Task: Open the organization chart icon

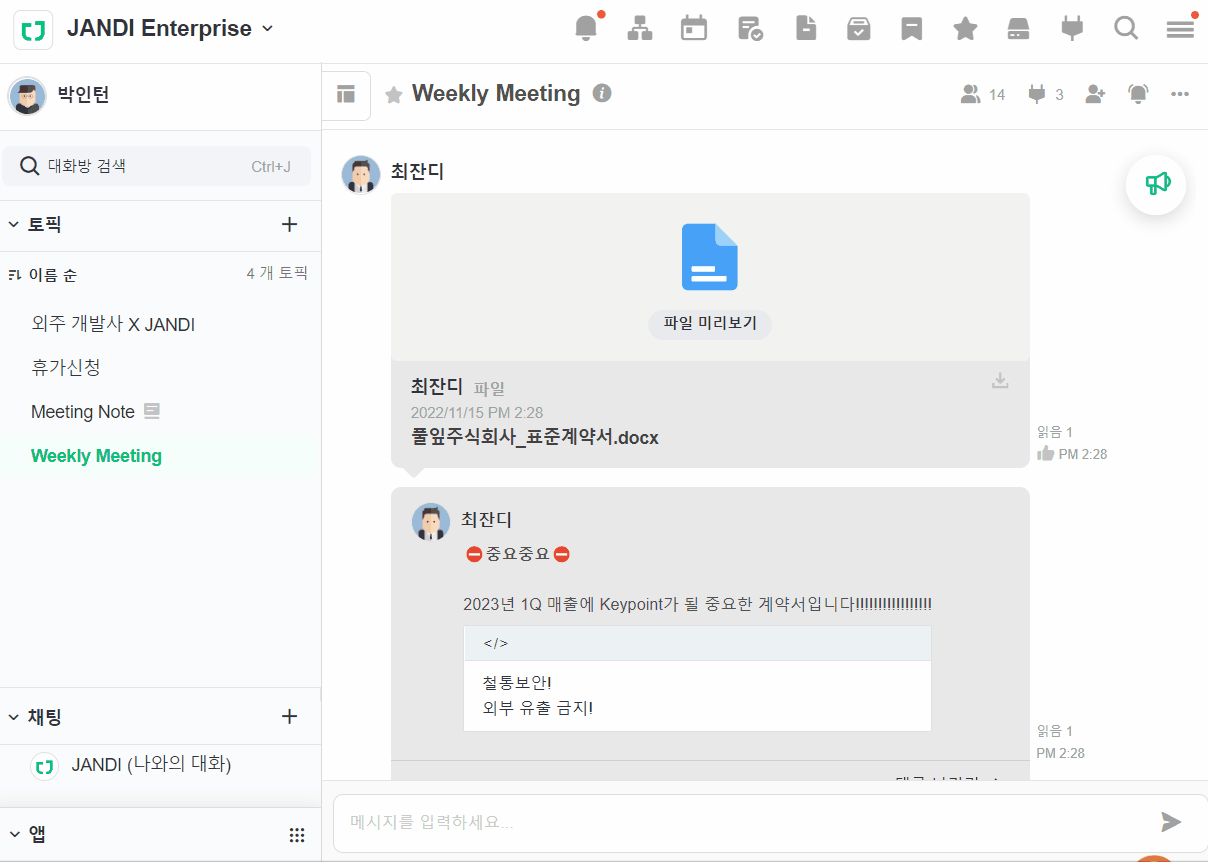Action: coord(640,29)
